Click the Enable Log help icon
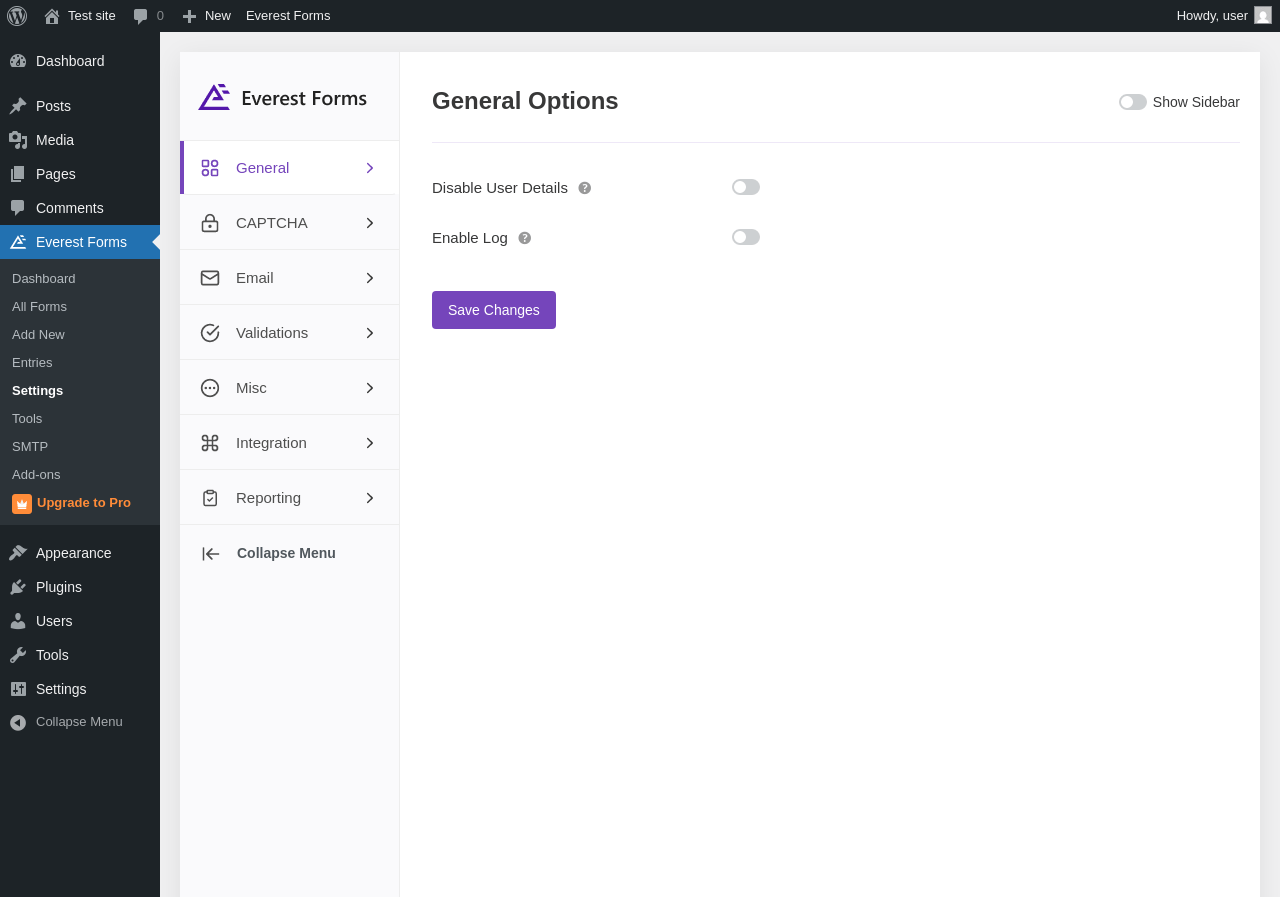The width and height of the screenshot is (1280, 897). (525, 238)
